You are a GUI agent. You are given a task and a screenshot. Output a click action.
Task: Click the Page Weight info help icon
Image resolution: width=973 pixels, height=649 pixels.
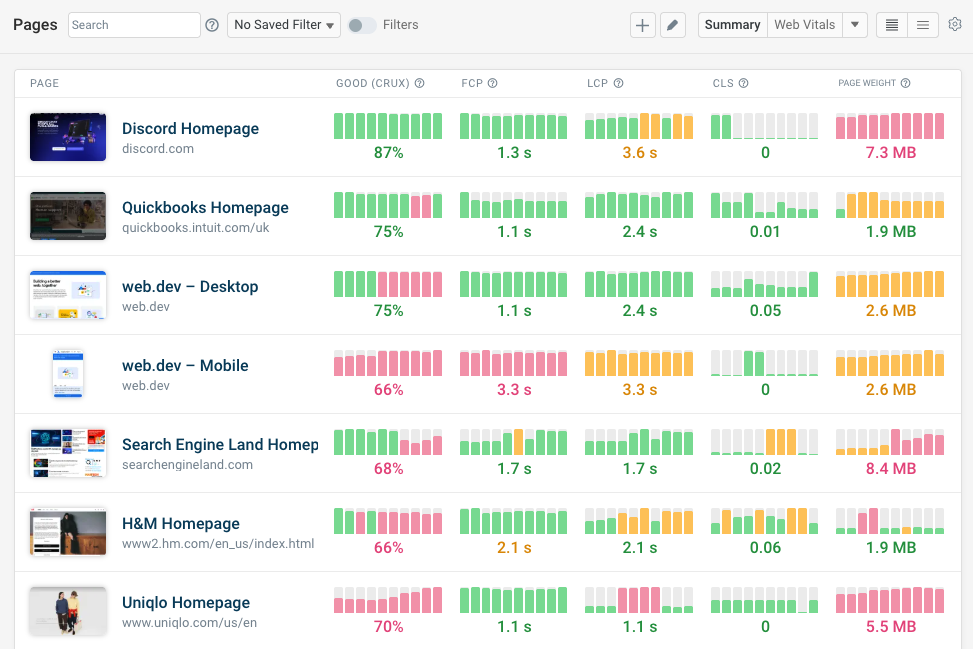pyautogui.click(x=906, y=84)
